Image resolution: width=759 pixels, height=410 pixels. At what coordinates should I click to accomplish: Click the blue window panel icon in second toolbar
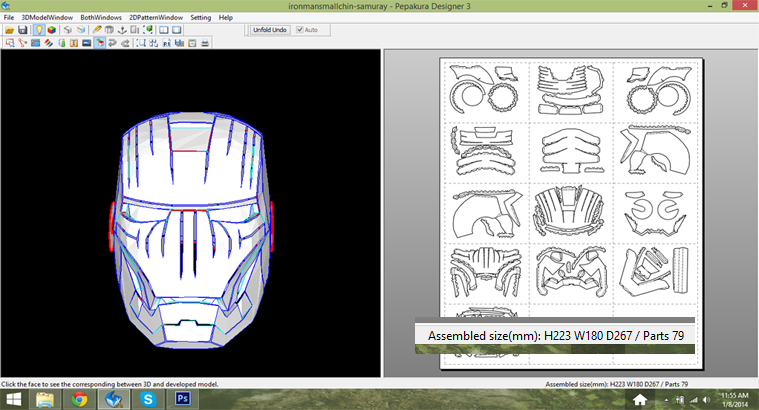pos(35,43)
